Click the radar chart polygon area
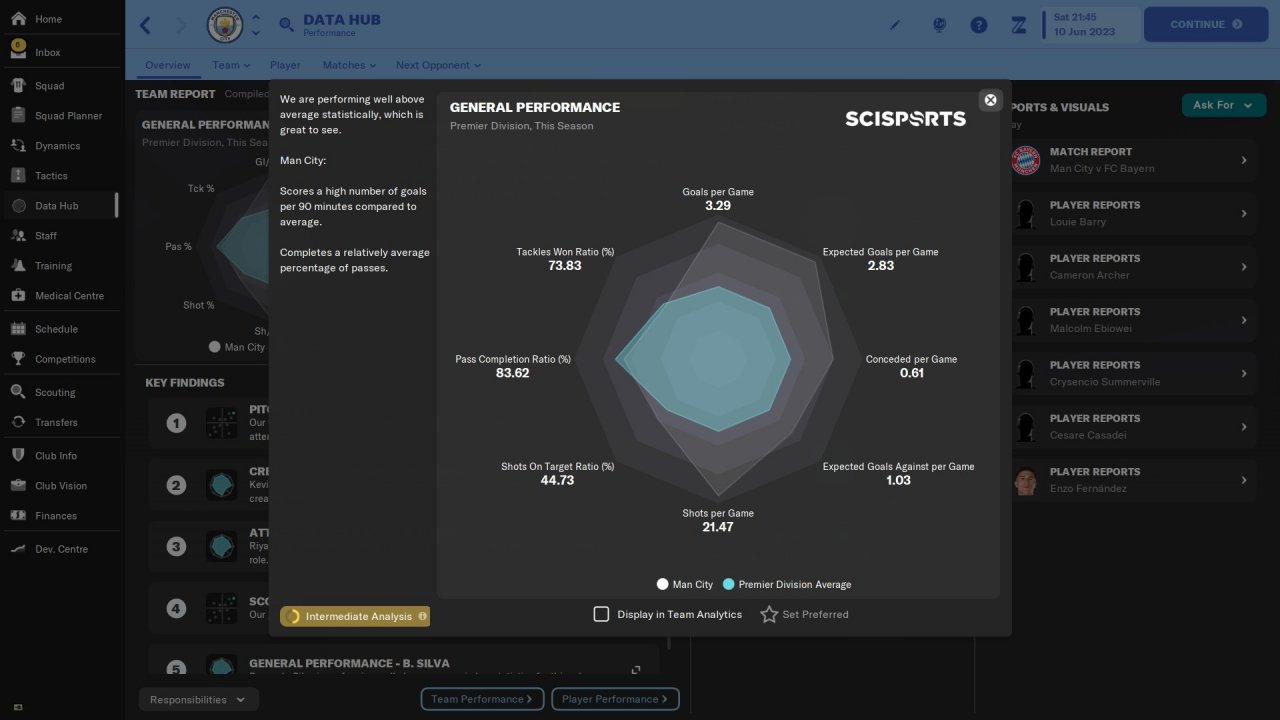The image size is (1280, 720). click(x=718, y=358)
